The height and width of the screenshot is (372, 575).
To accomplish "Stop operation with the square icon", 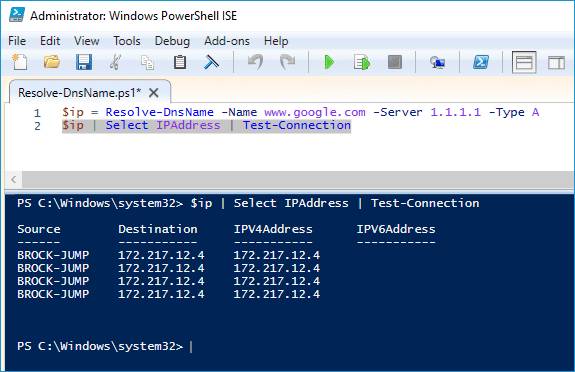I will [x=395, y=62].
